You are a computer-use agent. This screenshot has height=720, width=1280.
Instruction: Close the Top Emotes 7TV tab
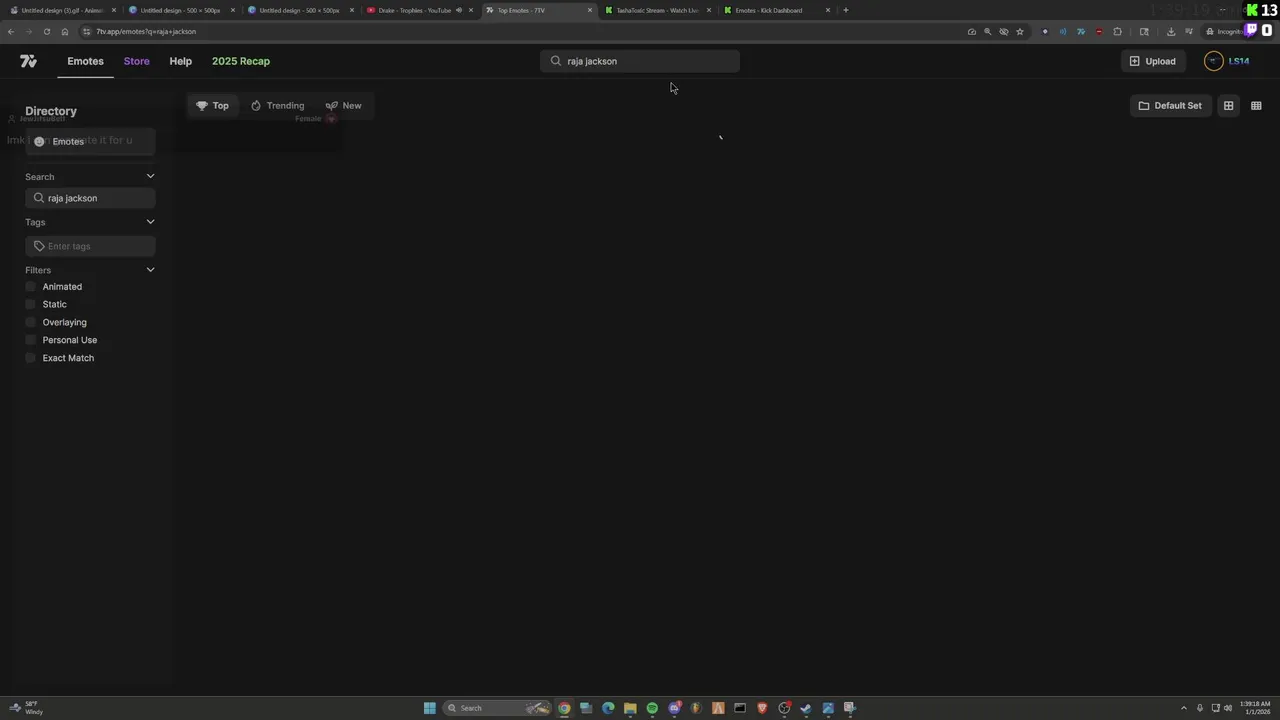[590, 10]
